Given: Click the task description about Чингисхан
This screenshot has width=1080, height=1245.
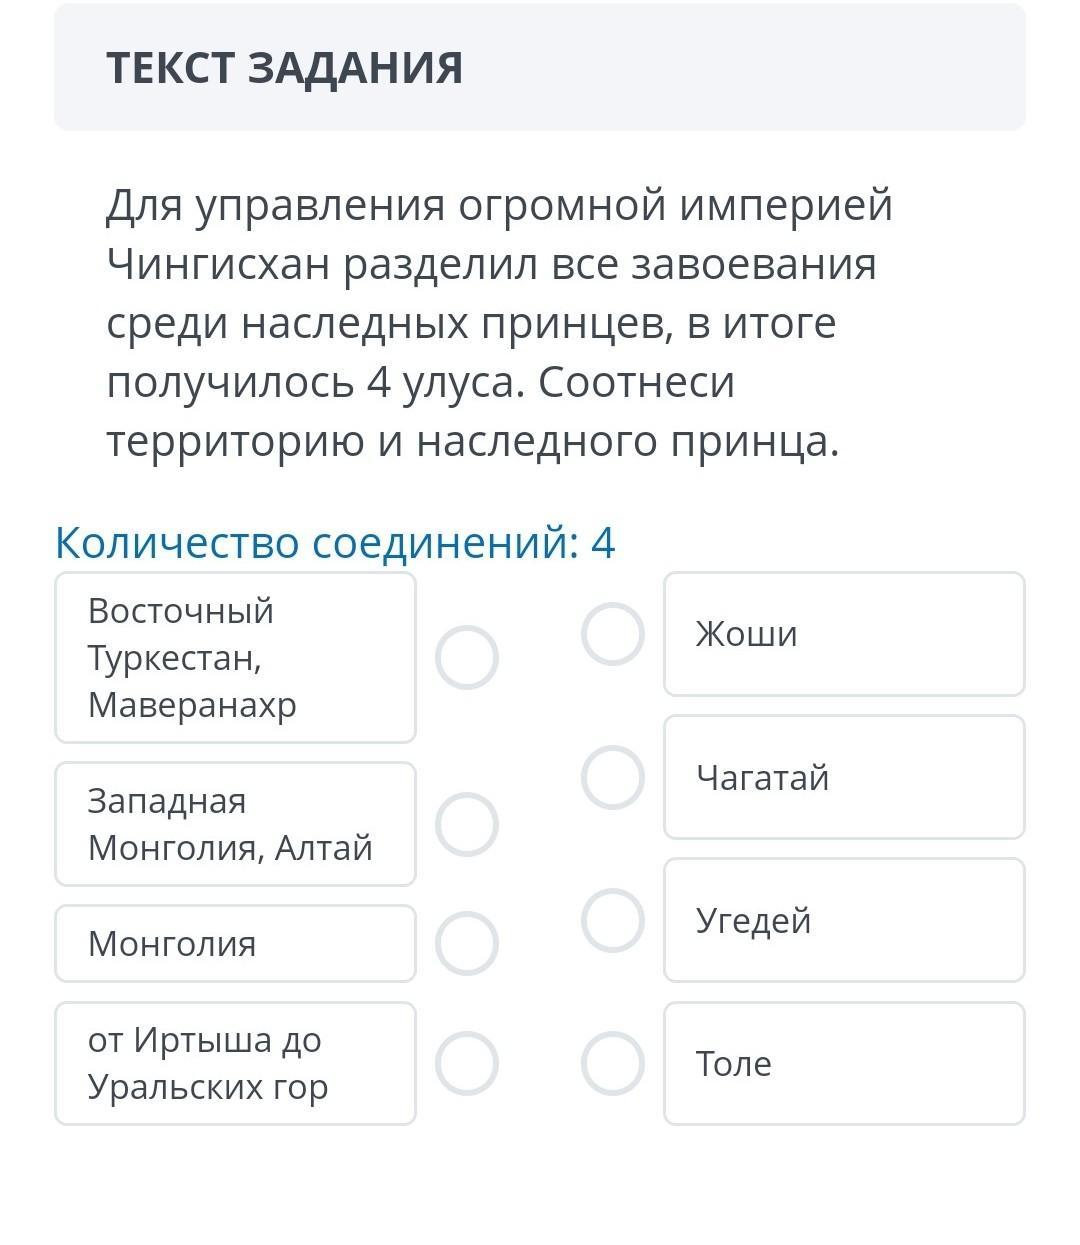Looking at the screenshot, I should point(500,323).
